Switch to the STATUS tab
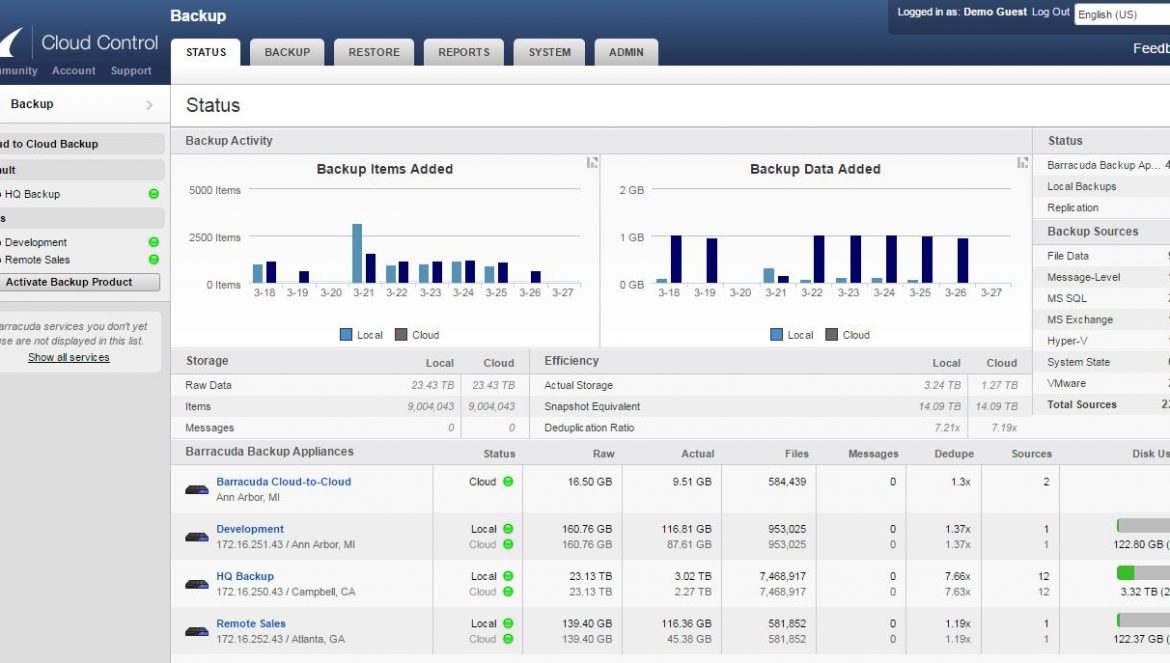The width and height of the screenshot is (1170, 663). (x=206, y=52)
